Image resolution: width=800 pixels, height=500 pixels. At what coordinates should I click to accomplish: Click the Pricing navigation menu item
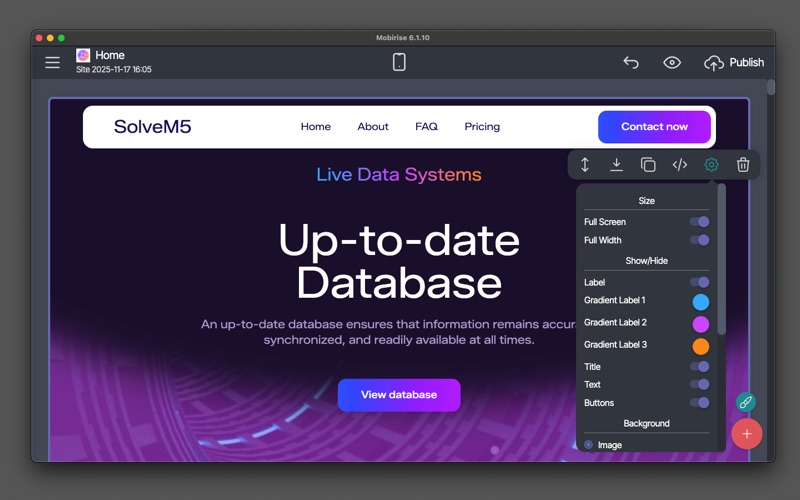click(x=482, y=127)
